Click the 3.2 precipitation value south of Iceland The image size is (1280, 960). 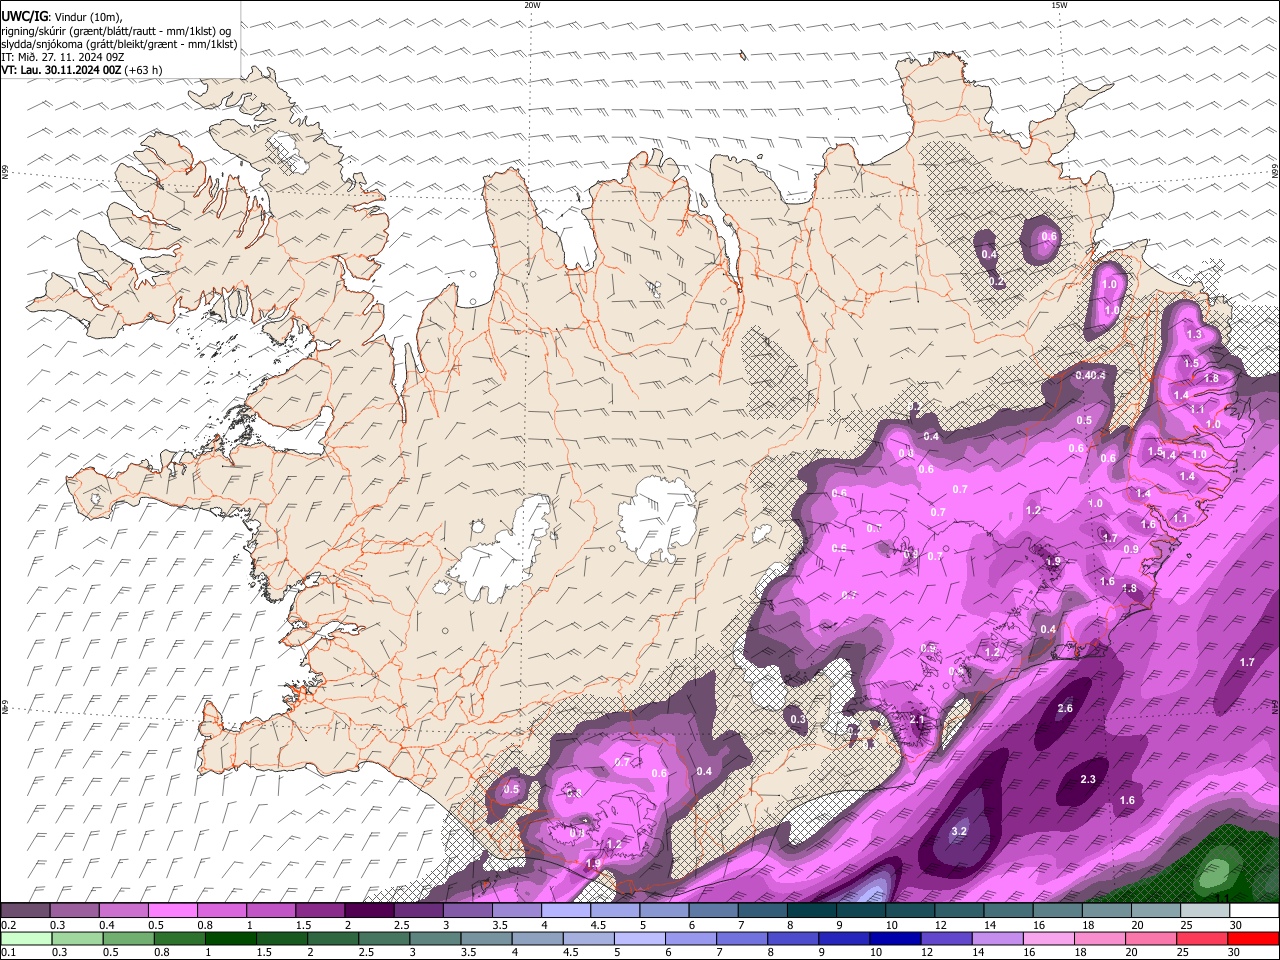pos(959,832)
